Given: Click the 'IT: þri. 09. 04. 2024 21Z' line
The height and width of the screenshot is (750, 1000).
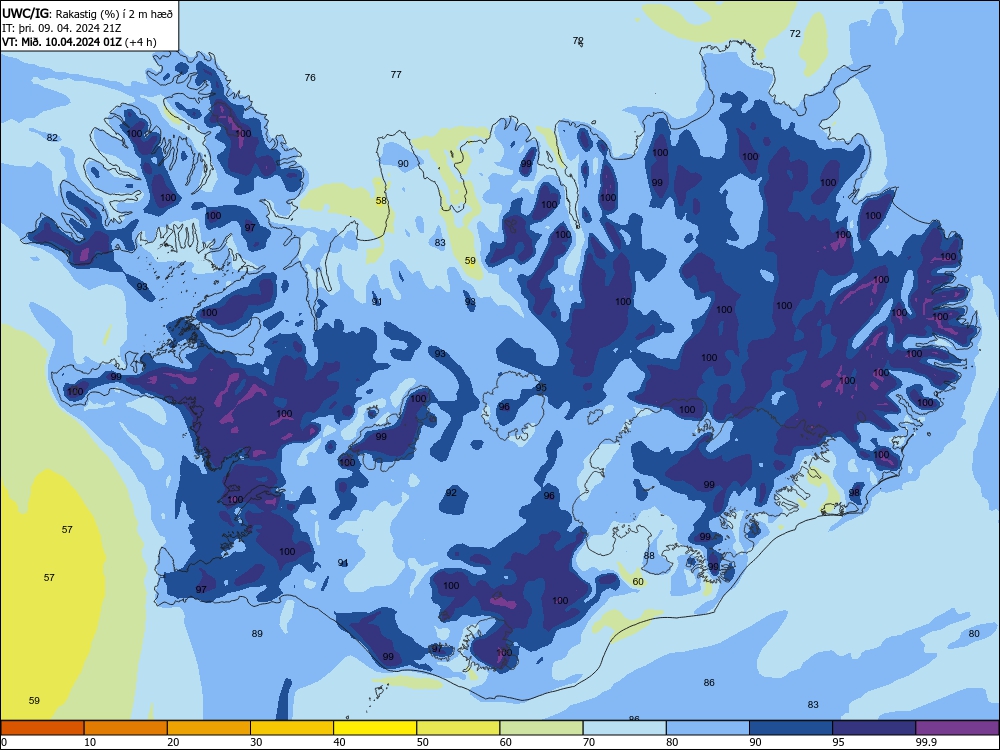Looking at the screenshot, I should coord(62,28).
